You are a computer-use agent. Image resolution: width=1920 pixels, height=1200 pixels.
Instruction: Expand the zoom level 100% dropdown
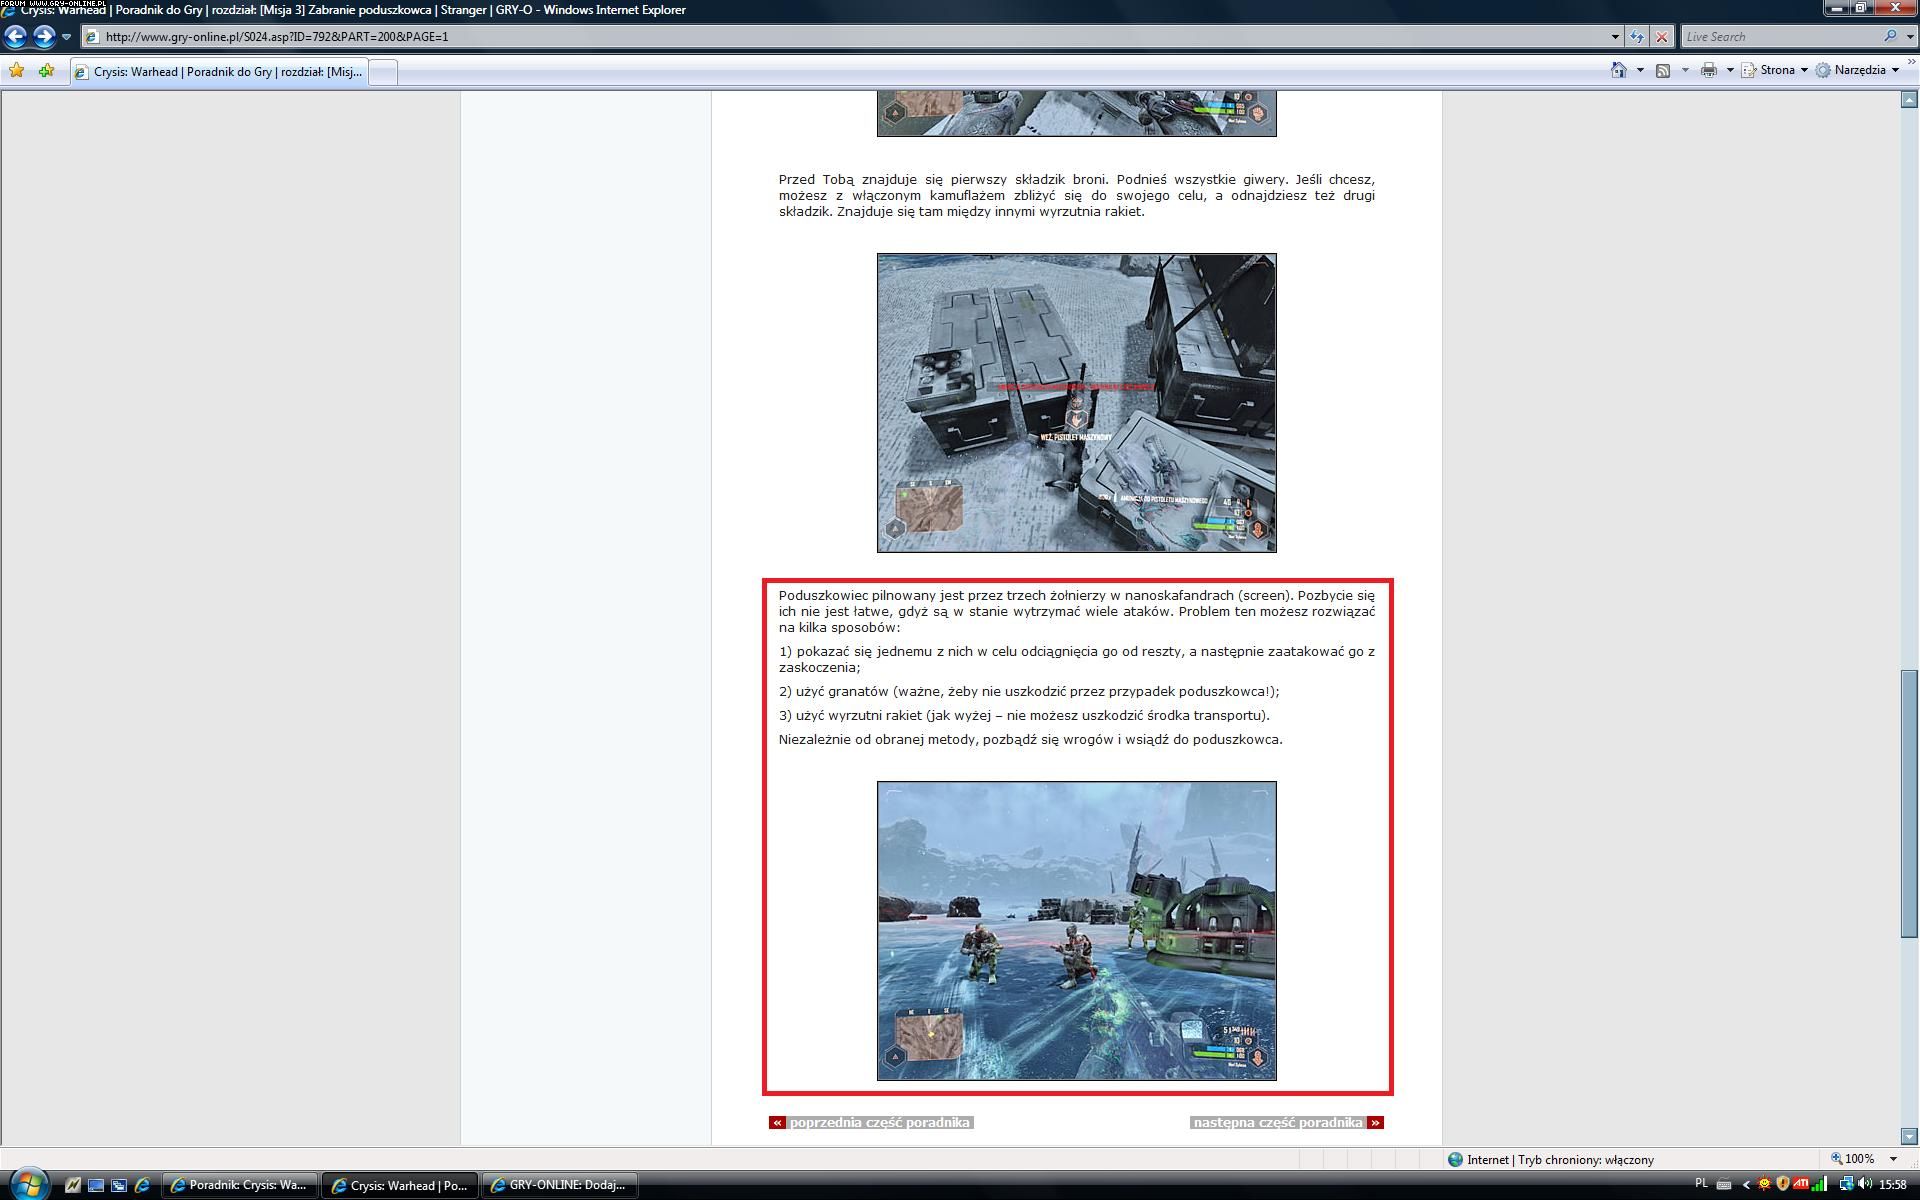1893,1159
